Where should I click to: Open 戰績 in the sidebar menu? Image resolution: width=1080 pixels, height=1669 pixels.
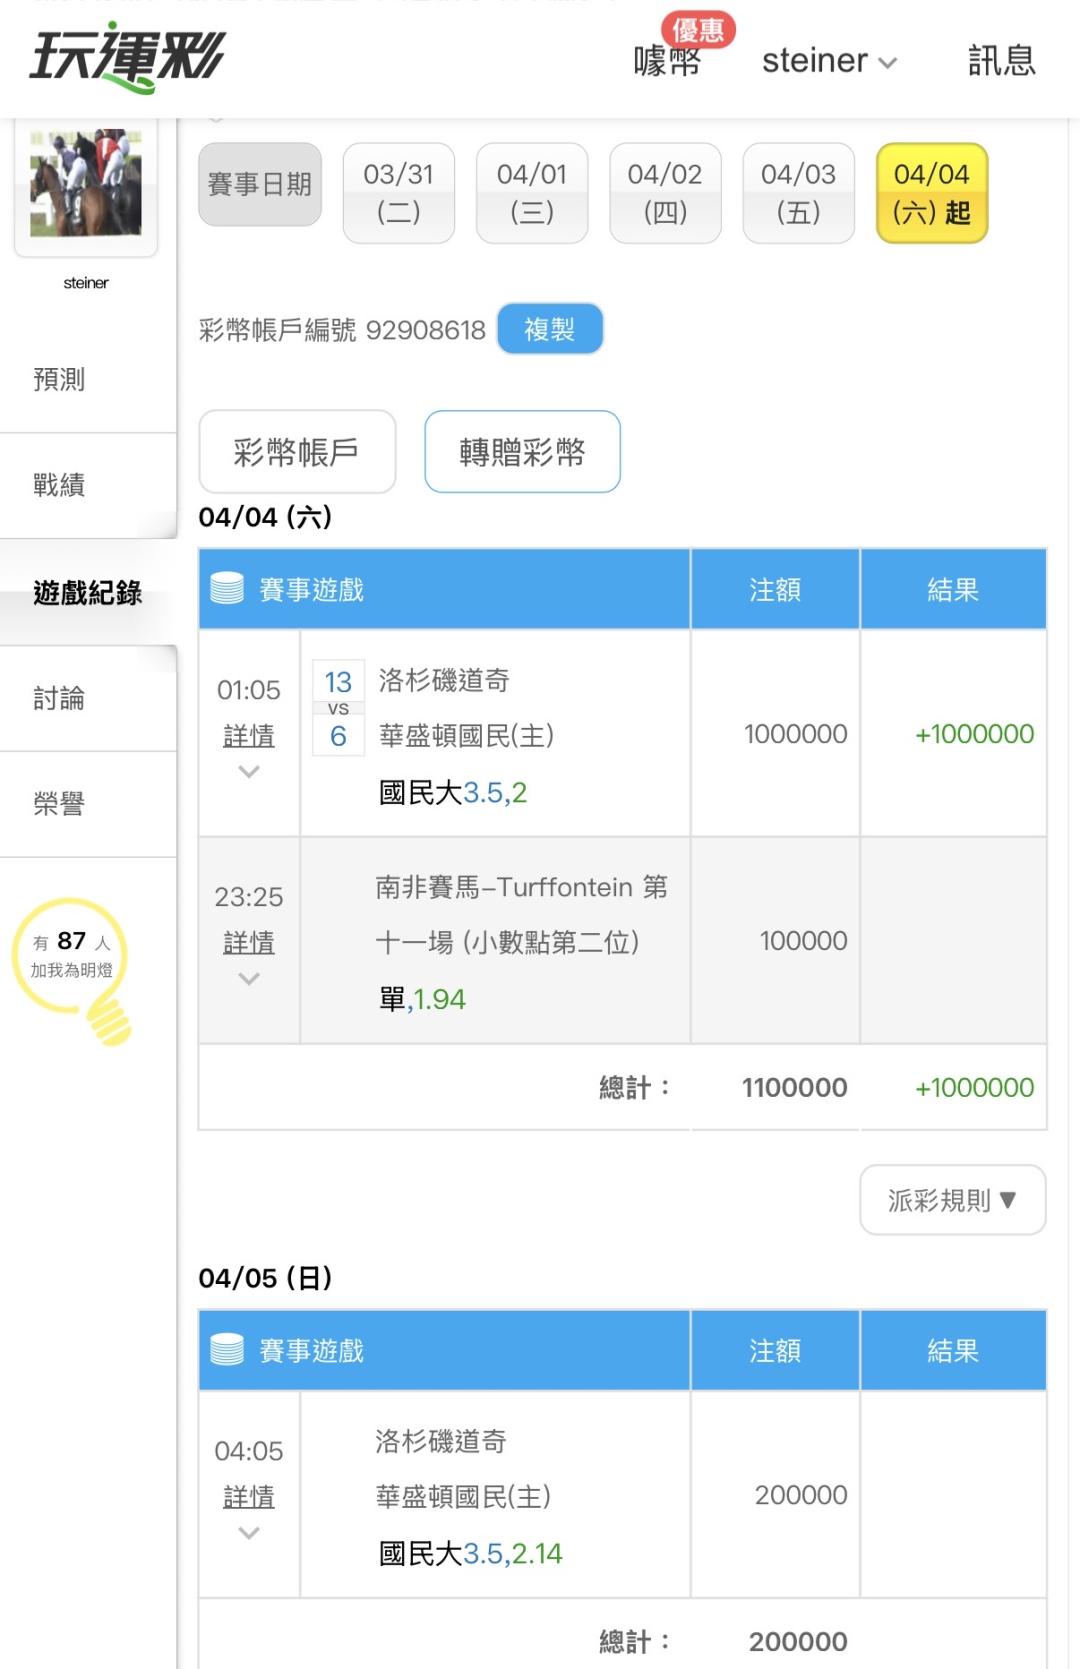tap(60, 485)
